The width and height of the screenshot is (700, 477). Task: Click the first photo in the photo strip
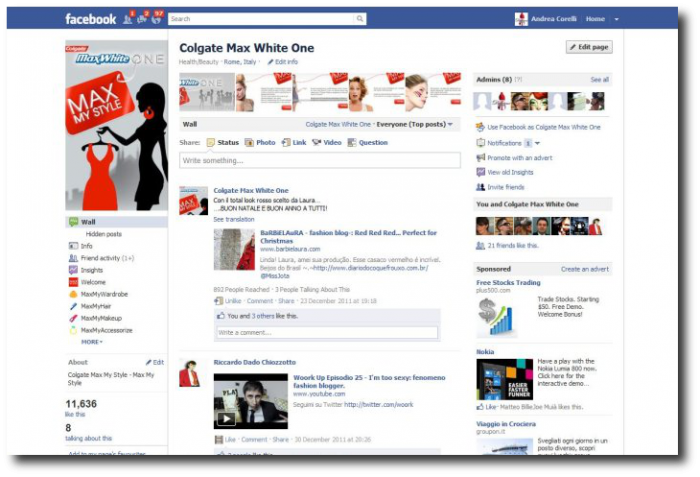tap(207, 92)
